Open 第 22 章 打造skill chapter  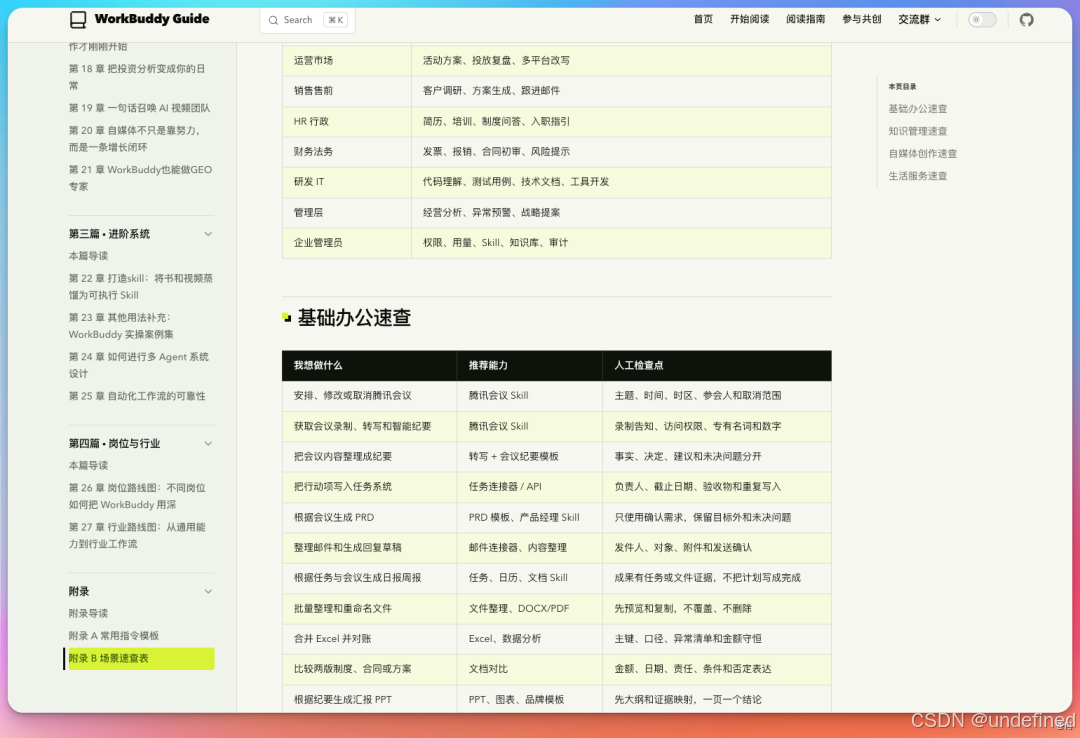[141, 287]
